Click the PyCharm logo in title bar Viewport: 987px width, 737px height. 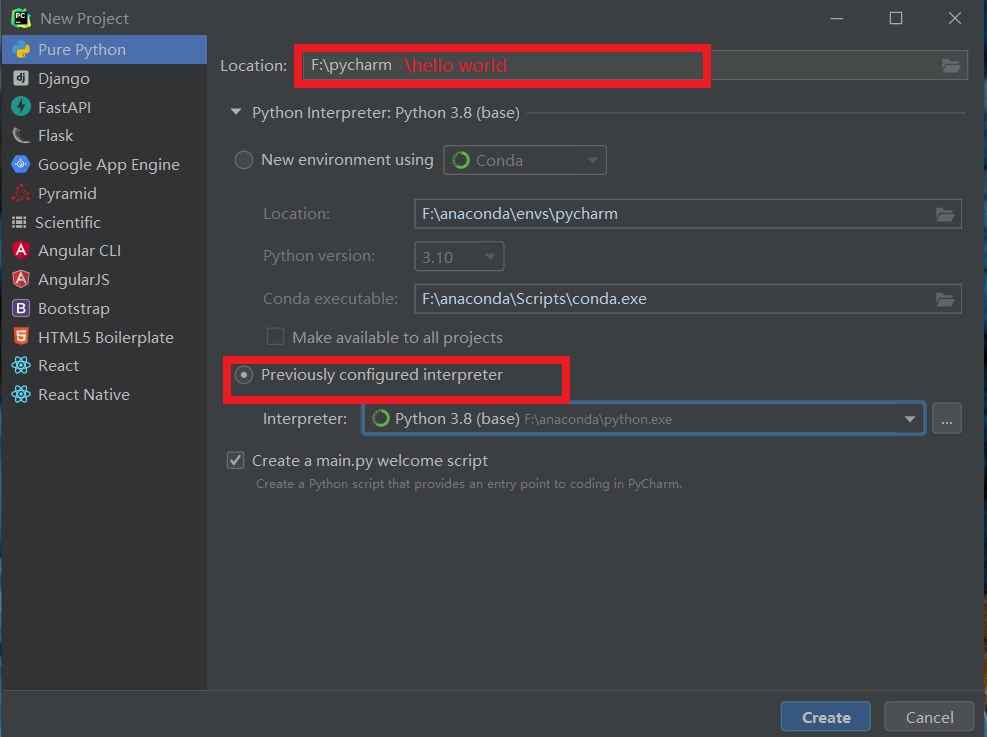point(21,18)
